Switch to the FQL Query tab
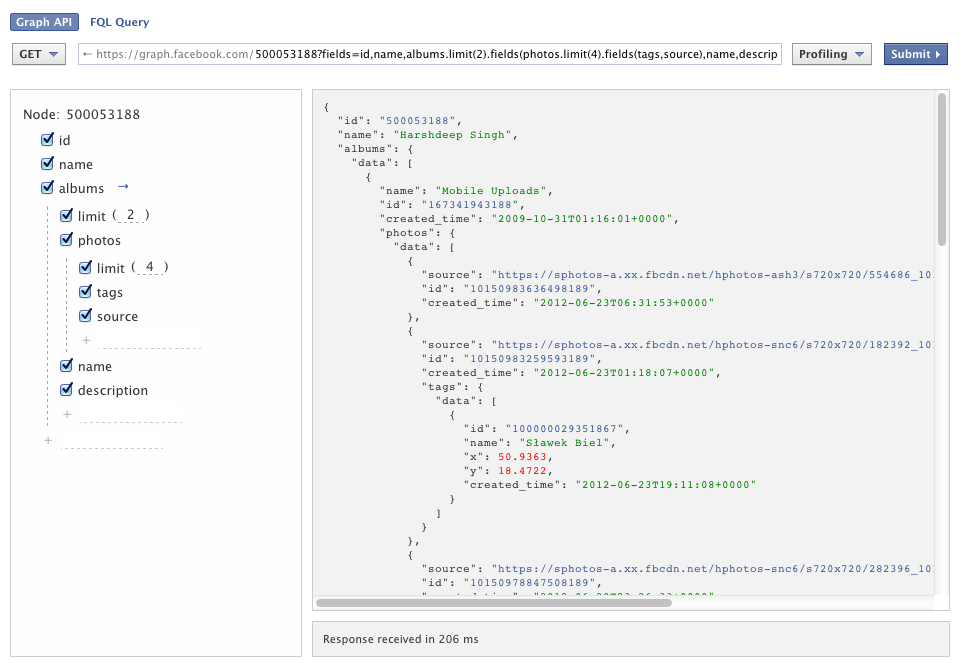Screen dimensions: 963x663 [x=120, y=21]
